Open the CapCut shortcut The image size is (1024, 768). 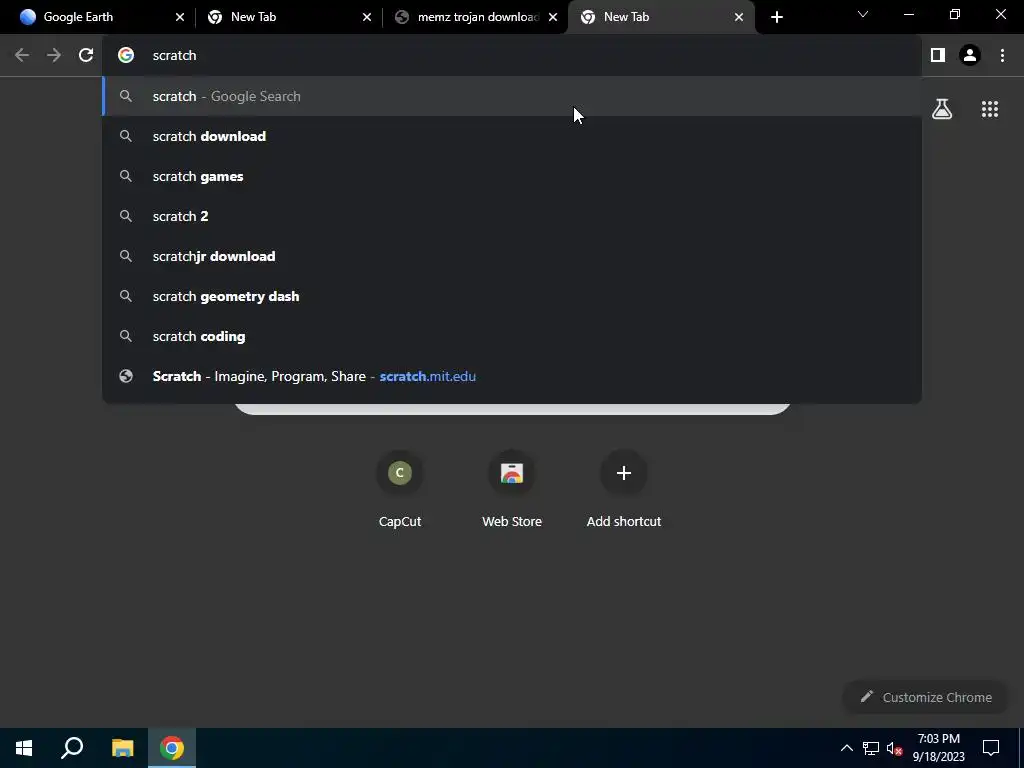coord(400,490)
